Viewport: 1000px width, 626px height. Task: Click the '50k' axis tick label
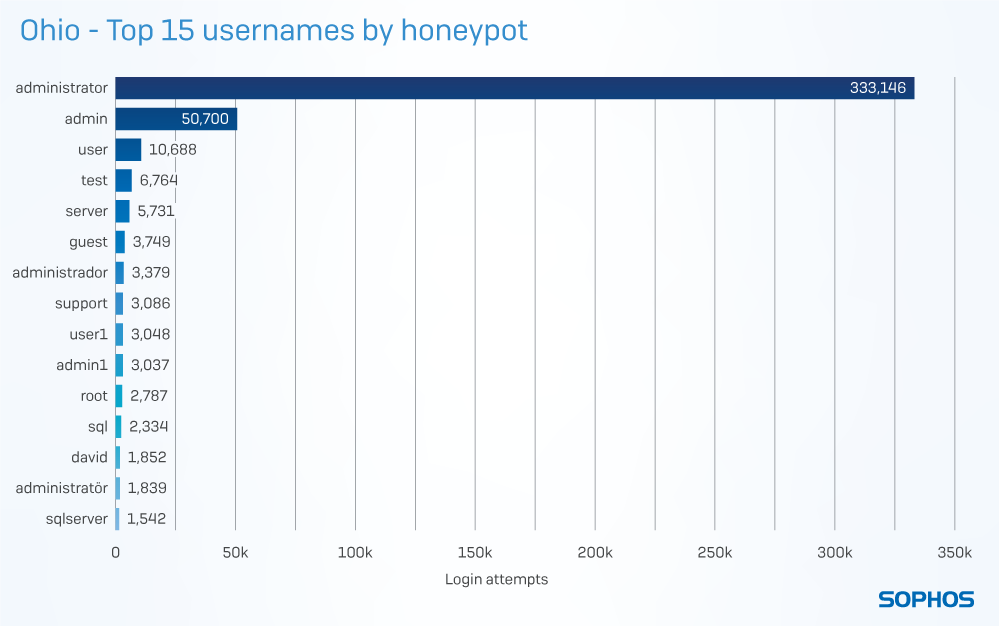pos(235,553)
